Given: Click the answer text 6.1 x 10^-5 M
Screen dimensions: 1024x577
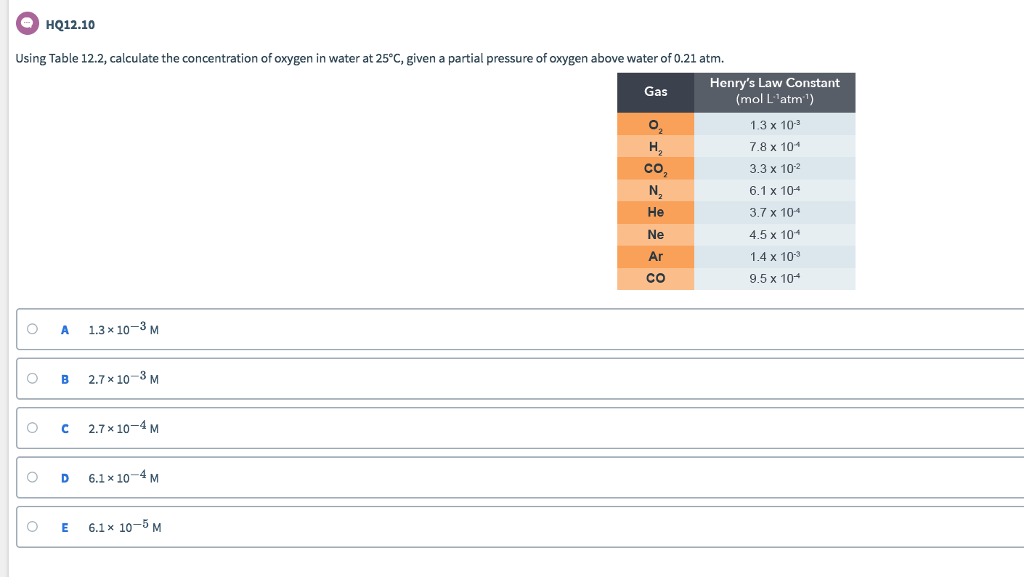Looking at the screenshot, I should click(122, 528).
